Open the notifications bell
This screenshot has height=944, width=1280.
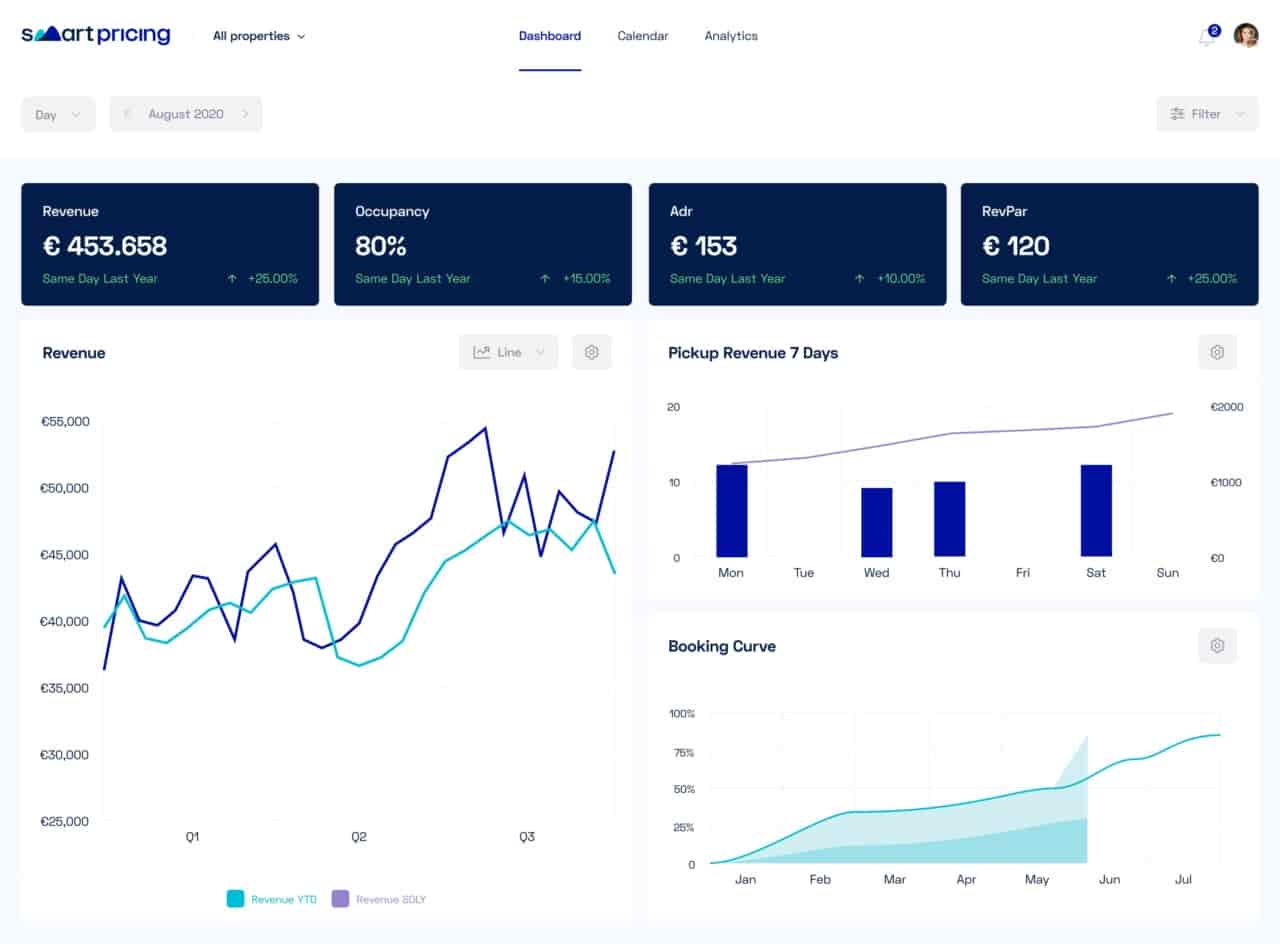click(1207, 37)
